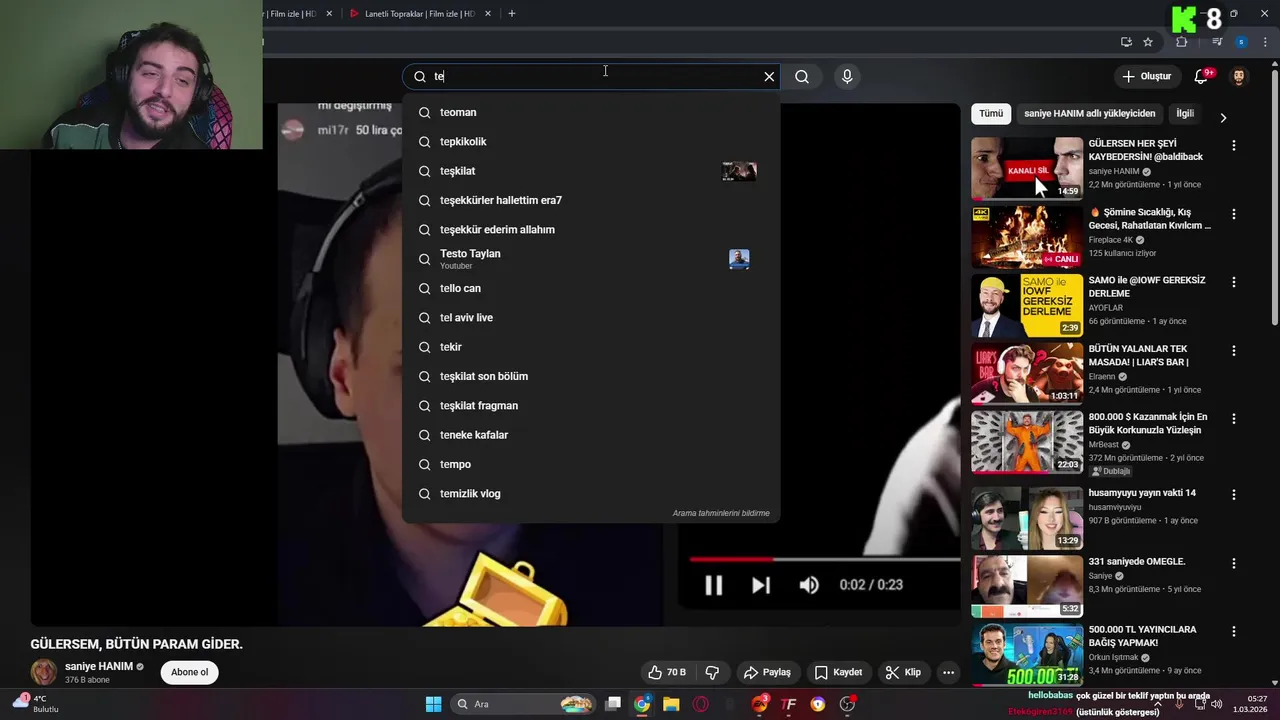Pick the 'tello can' suggestion
The image size is (1280, 720).
pos(590,288)
